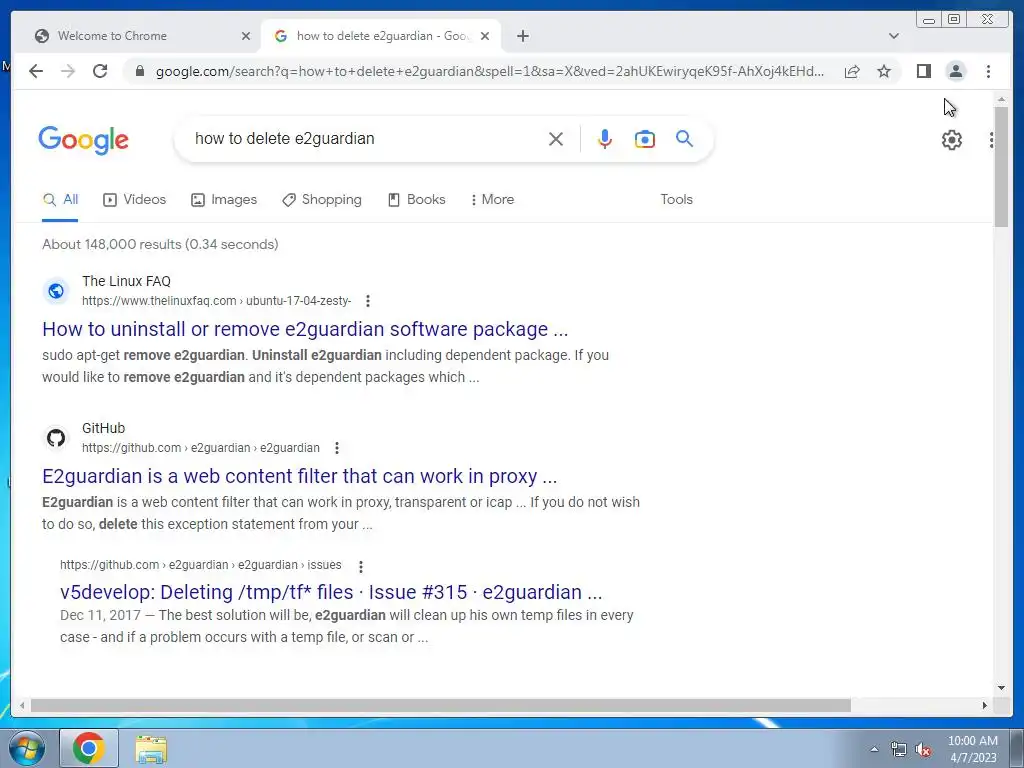
Task: Open File Explorer from the taskbar
Action: click(x=151, y=749)
